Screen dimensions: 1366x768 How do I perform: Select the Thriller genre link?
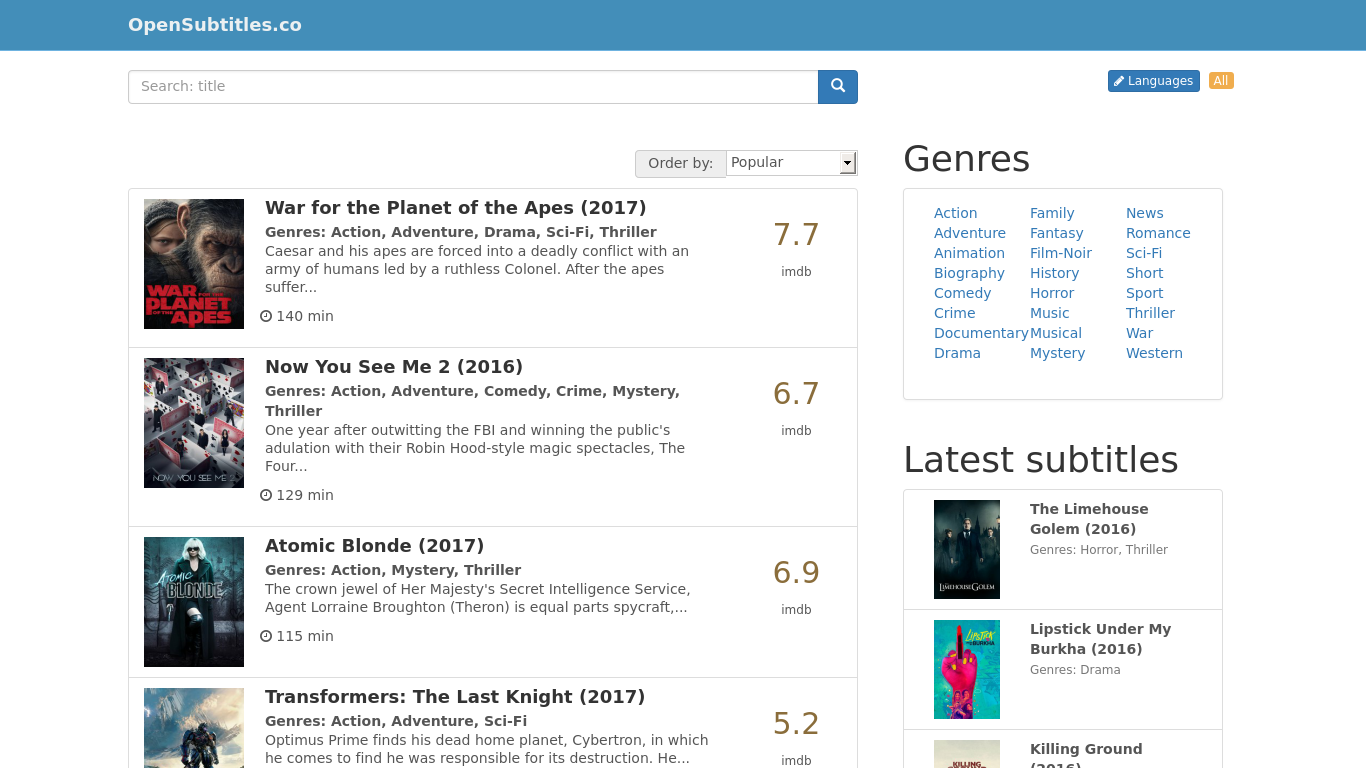click(1150, 313)
